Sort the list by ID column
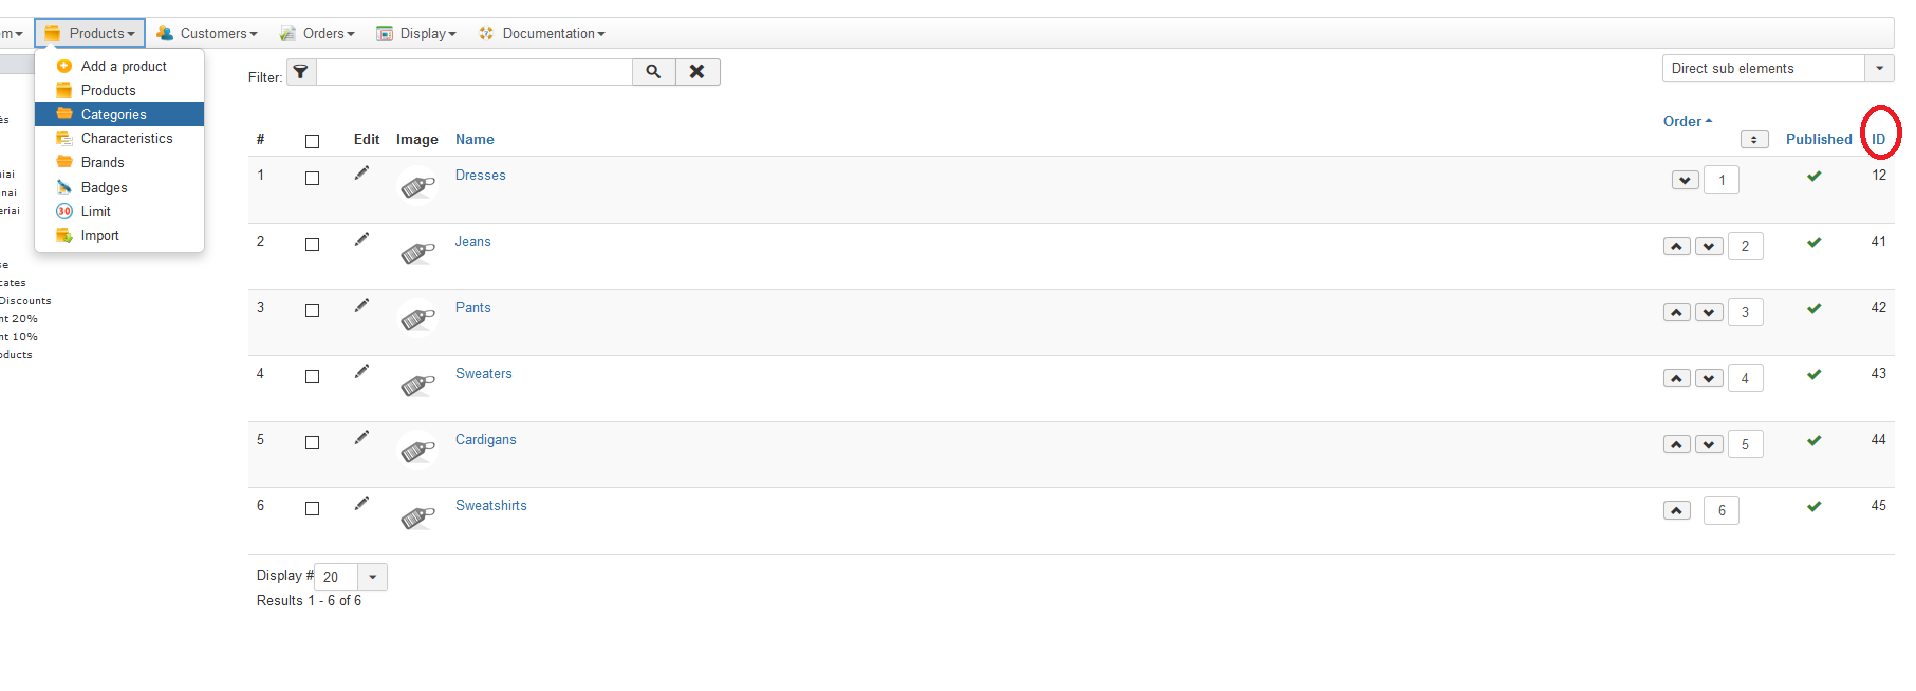Viewport: 1916px width, 691px height. 1878,139
